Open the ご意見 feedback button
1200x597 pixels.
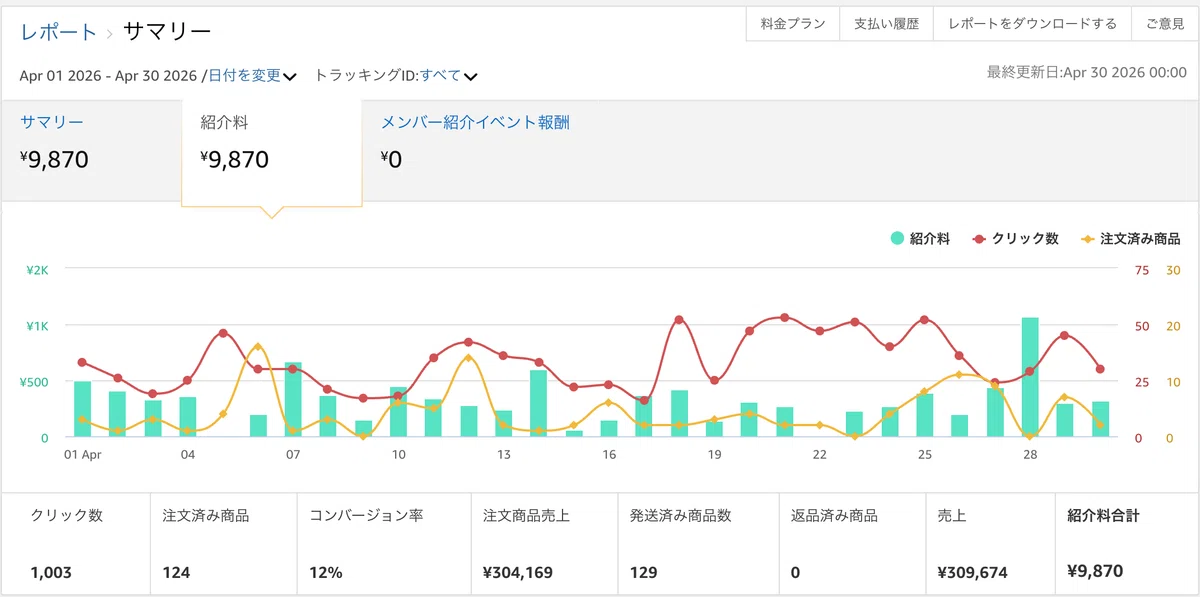tap(1165, 24)
